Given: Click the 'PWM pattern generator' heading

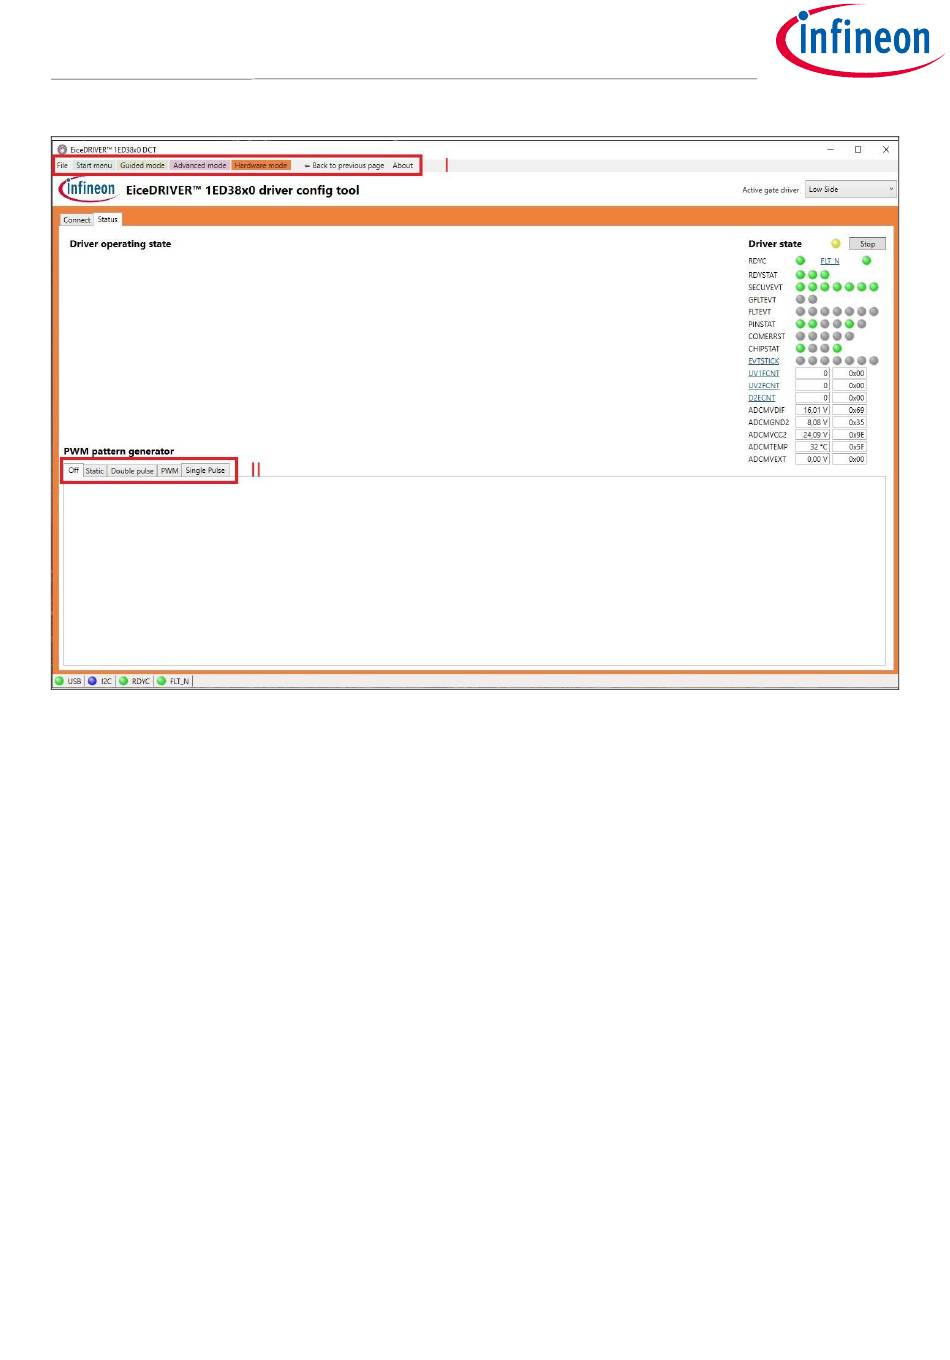Looking at the screenshot, I should tap(119, 451).
